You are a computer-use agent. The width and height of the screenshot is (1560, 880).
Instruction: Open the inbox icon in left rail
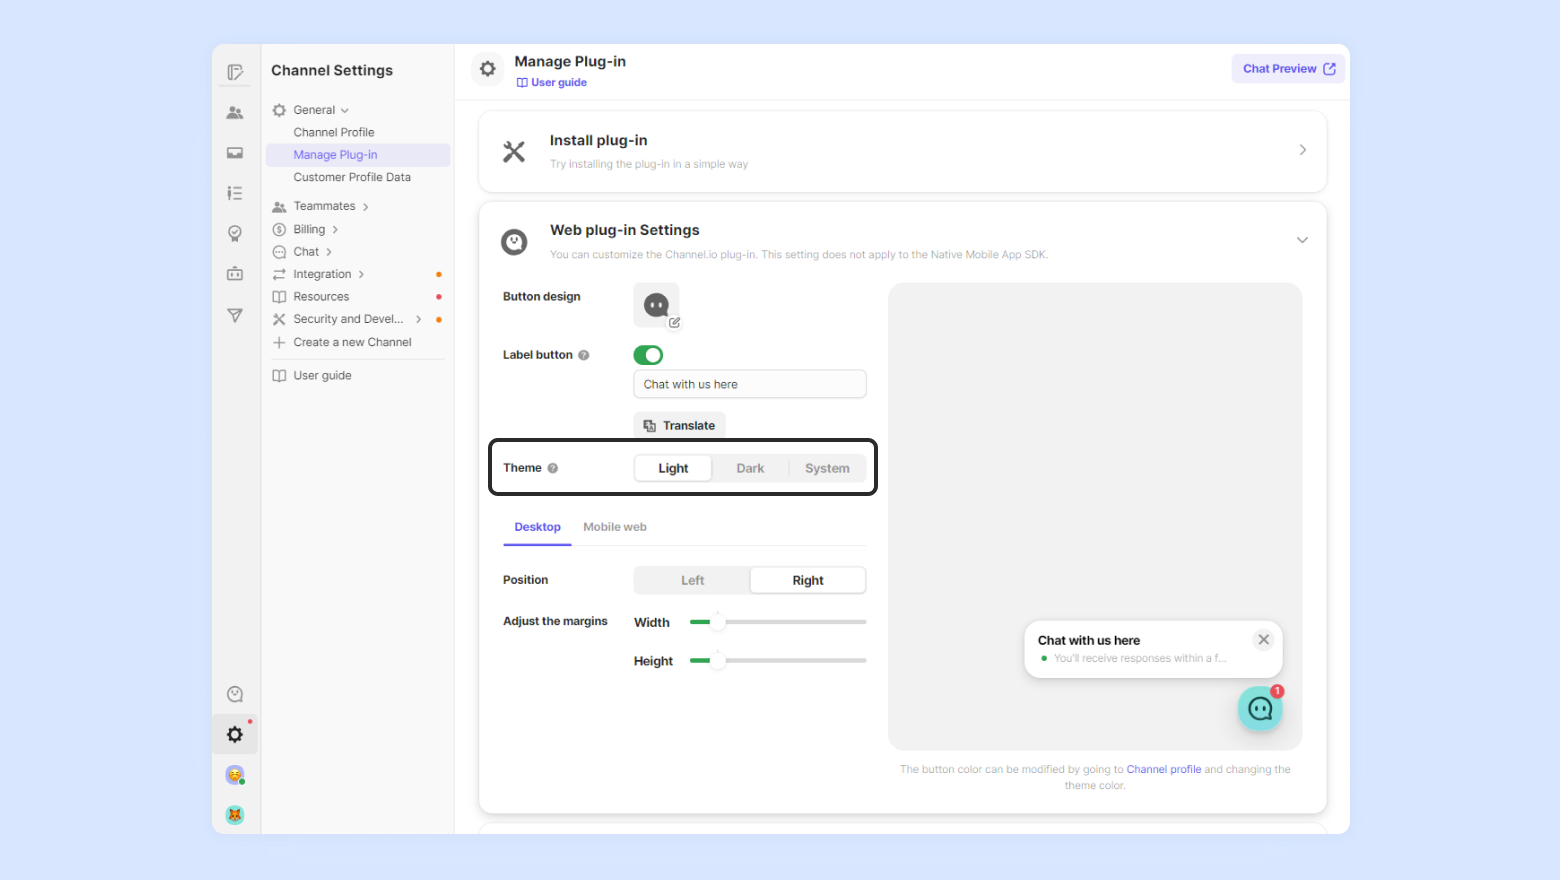pyautogui.click(x=235, y=153)
